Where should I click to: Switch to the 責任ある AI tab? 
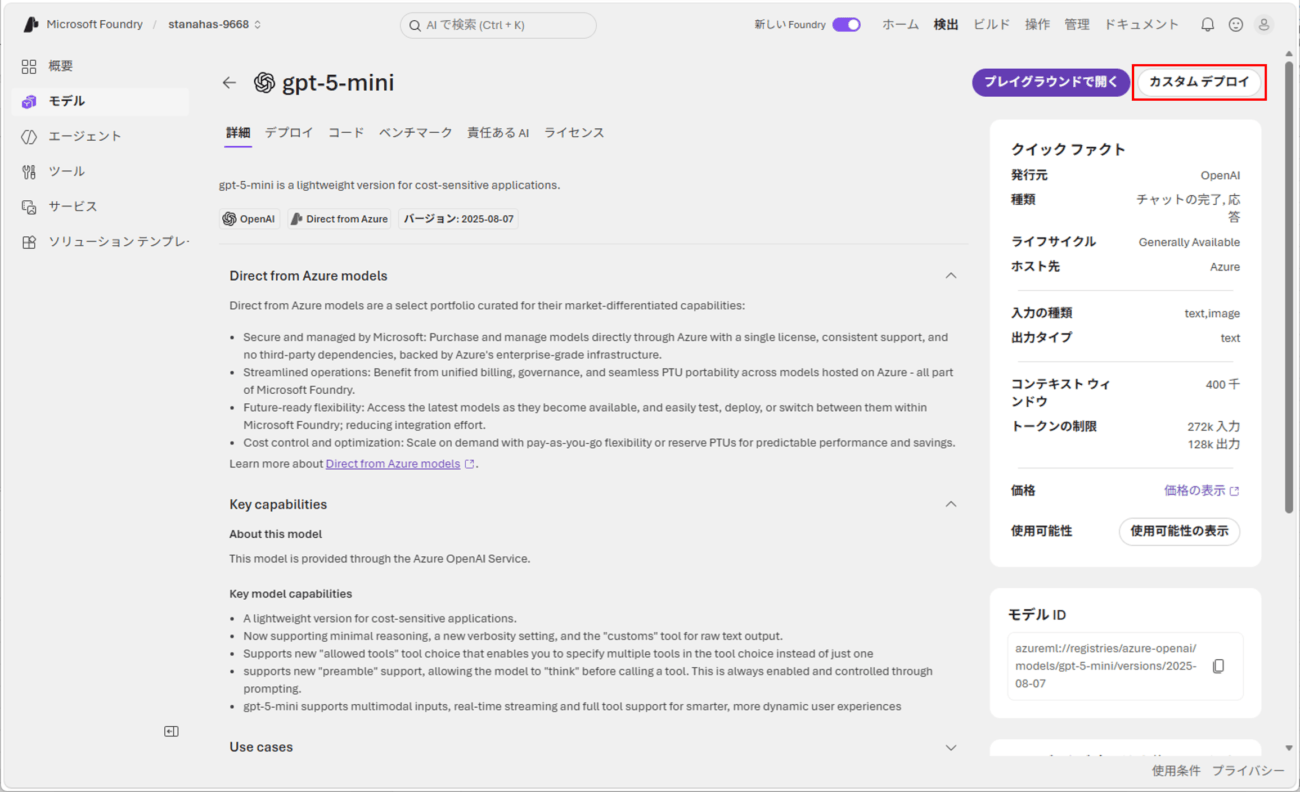coord(498,132)
